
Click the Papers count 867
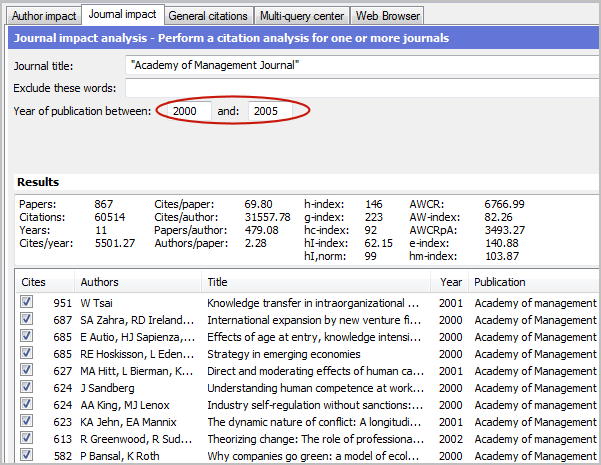tap(103, 204)
